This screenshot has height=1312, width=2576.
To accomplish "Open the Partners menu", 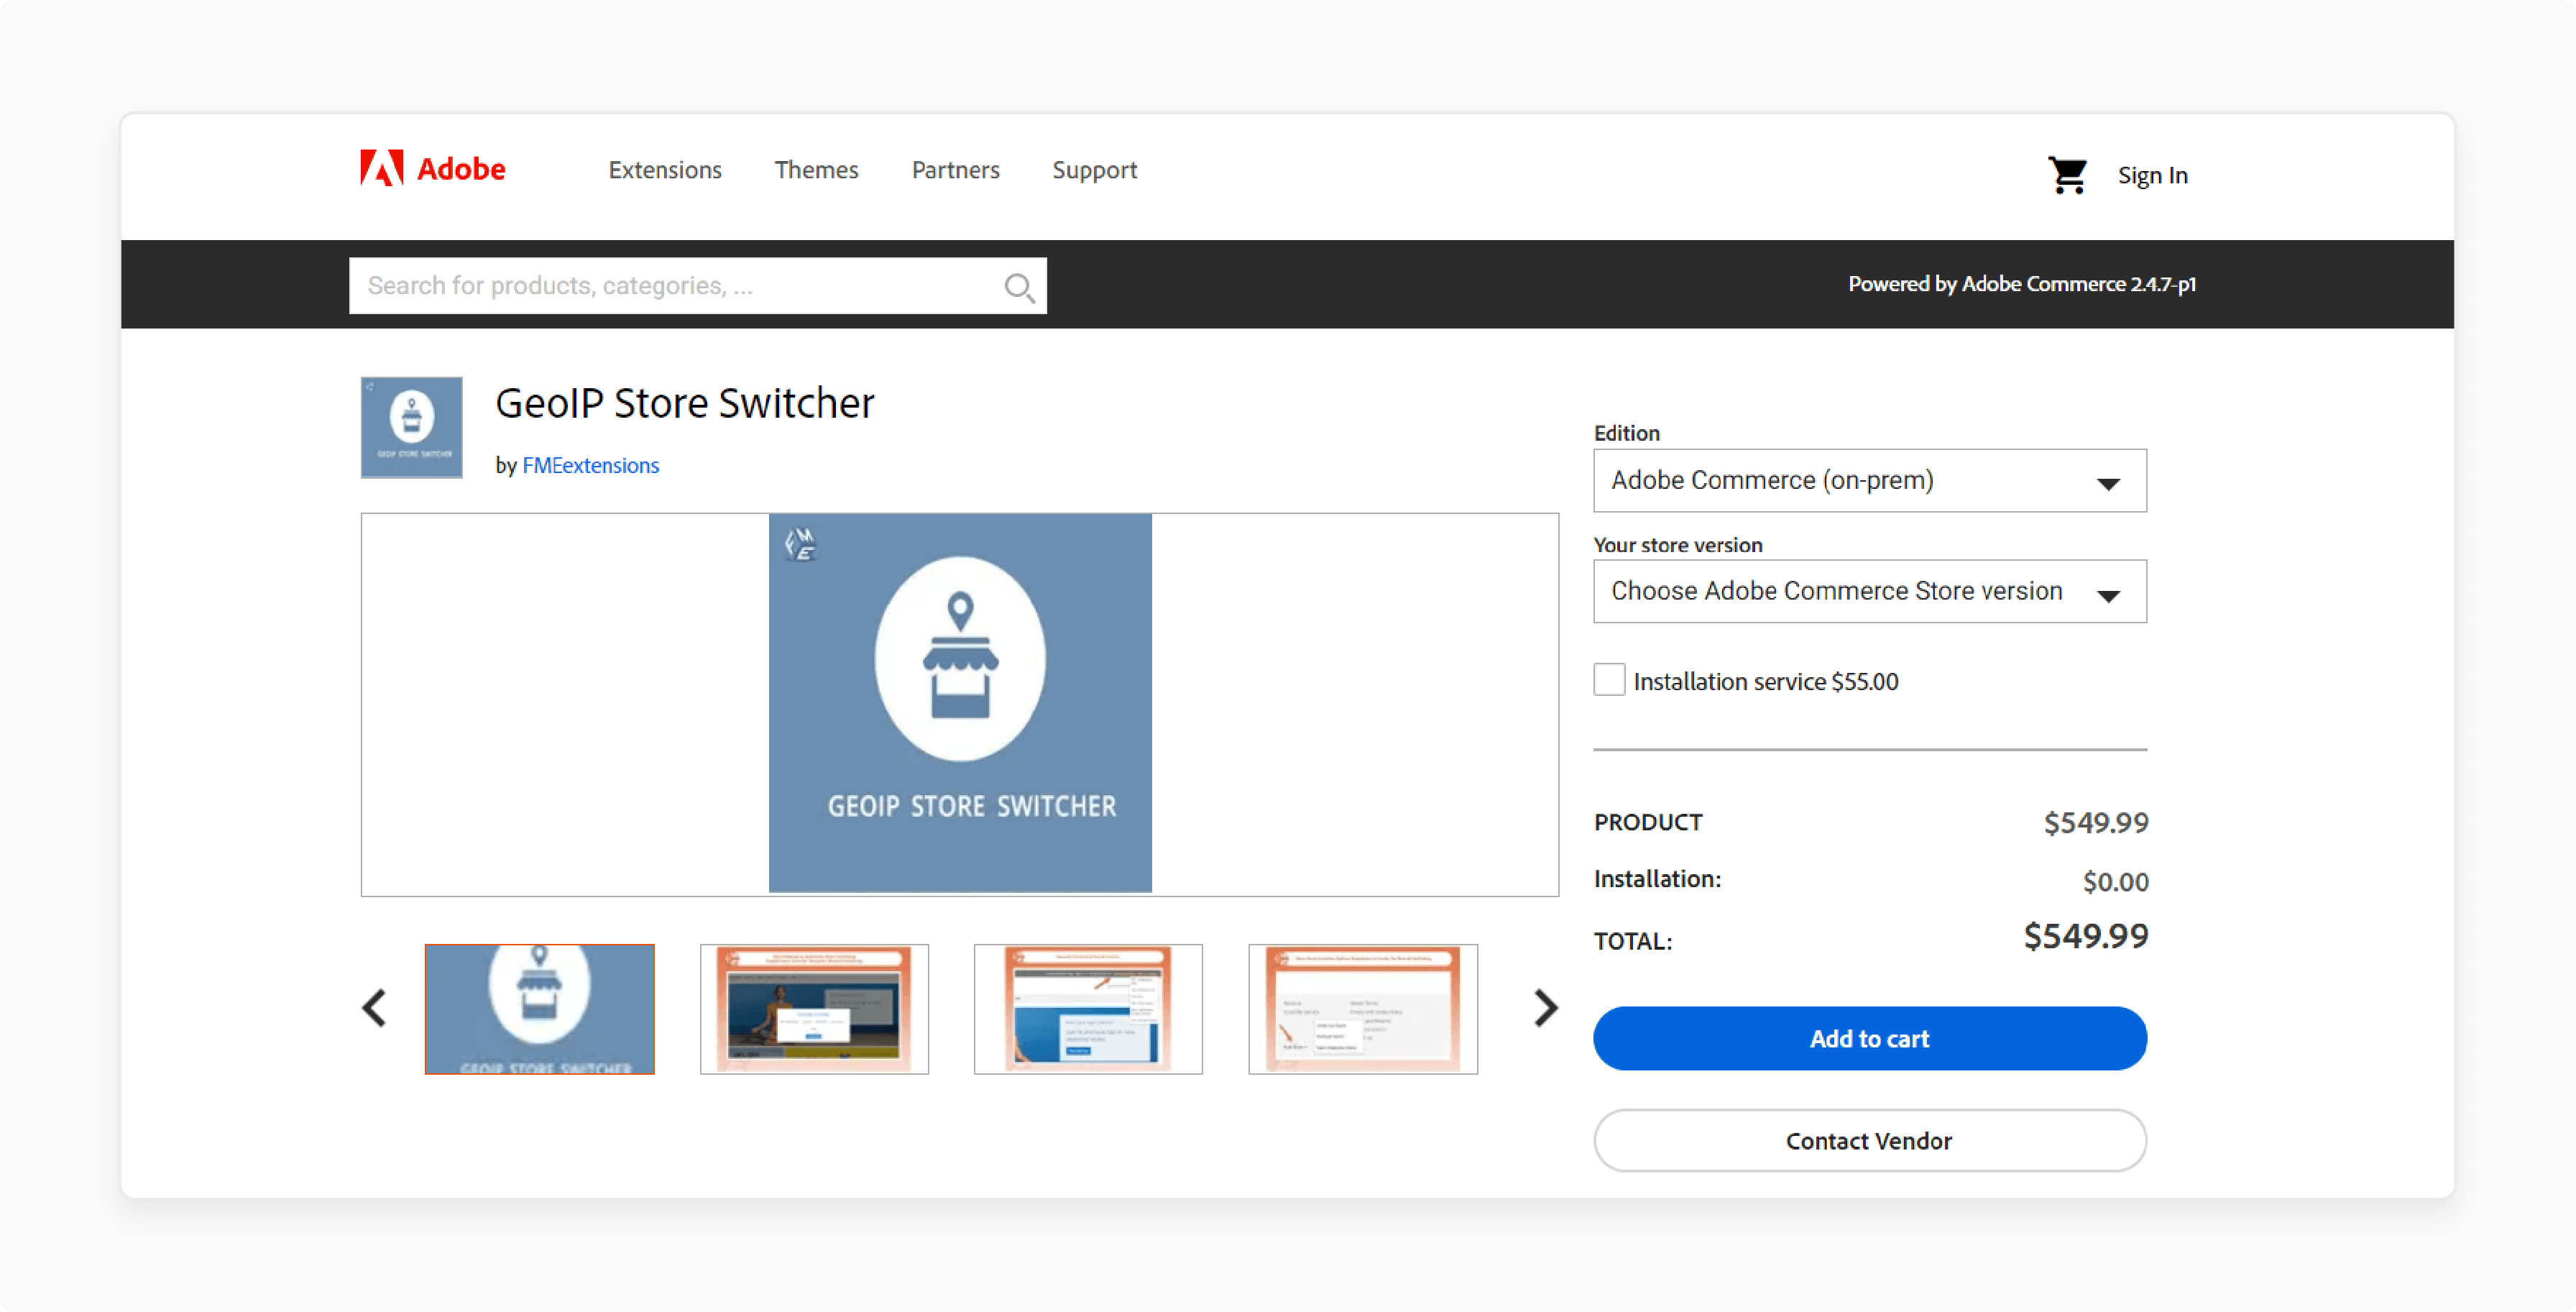I will pos(955,170).
